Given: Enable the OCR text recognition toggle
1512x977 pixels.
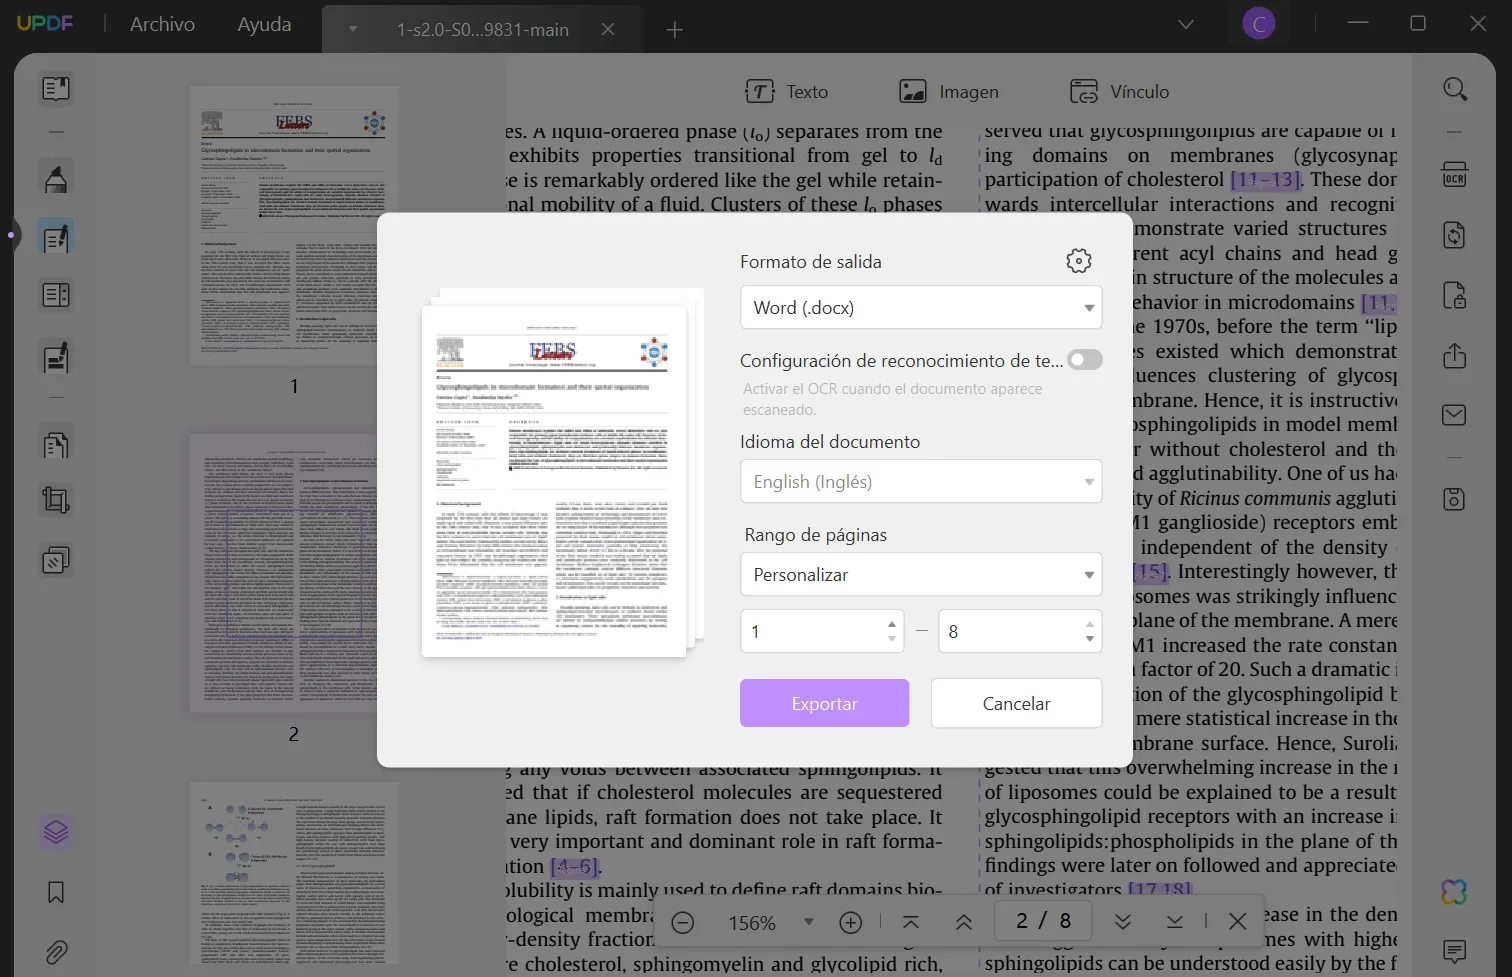Looking at the screenshot, I should coord(1084,360).
